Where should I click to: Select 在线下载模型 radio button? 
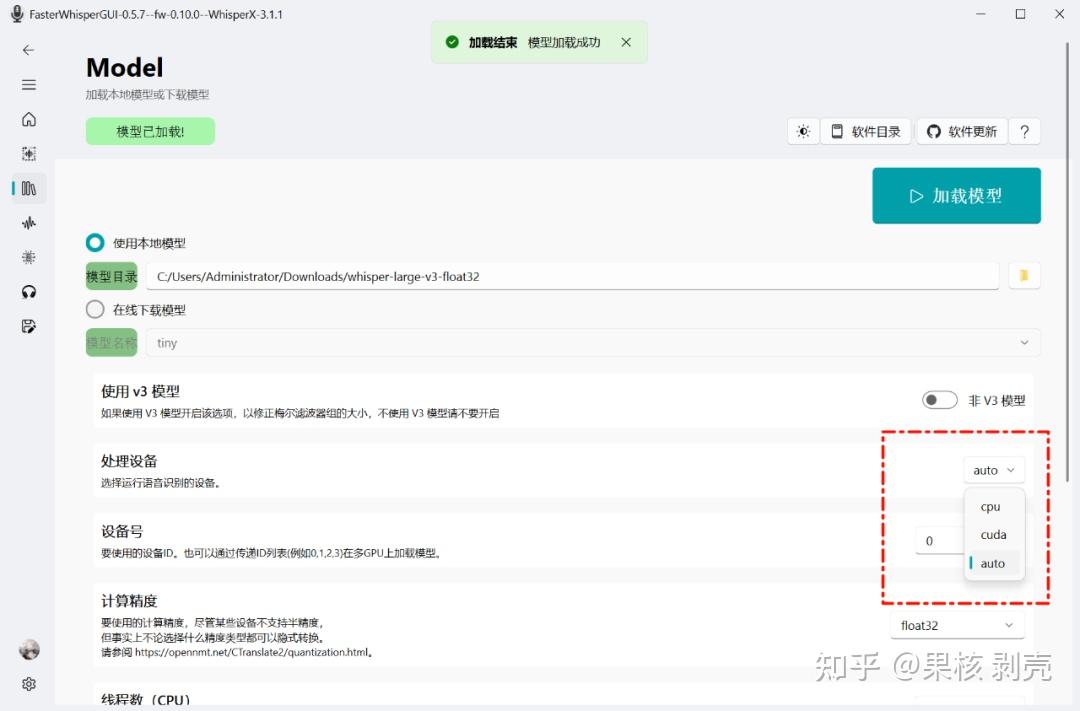[x=95, y=309]
